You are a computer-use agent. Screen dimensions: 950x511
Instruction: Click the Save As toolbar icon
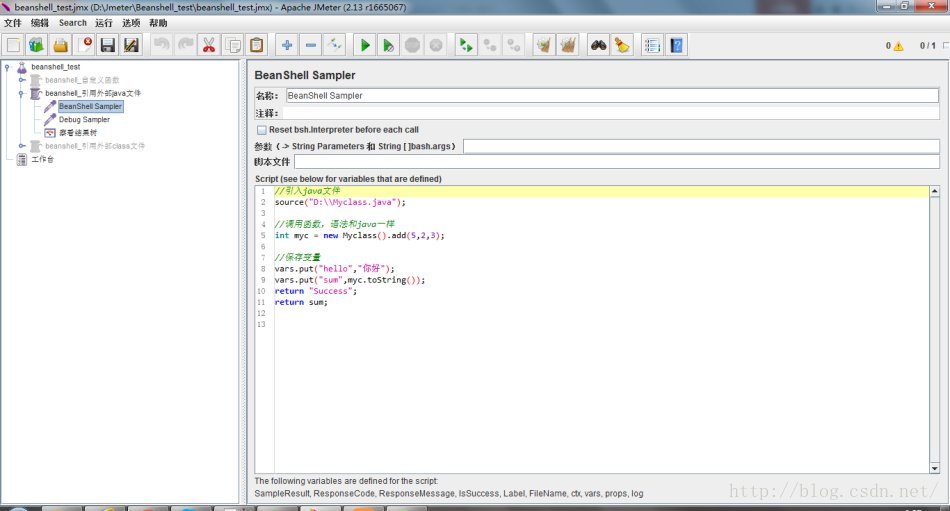(x=131, y=45)
